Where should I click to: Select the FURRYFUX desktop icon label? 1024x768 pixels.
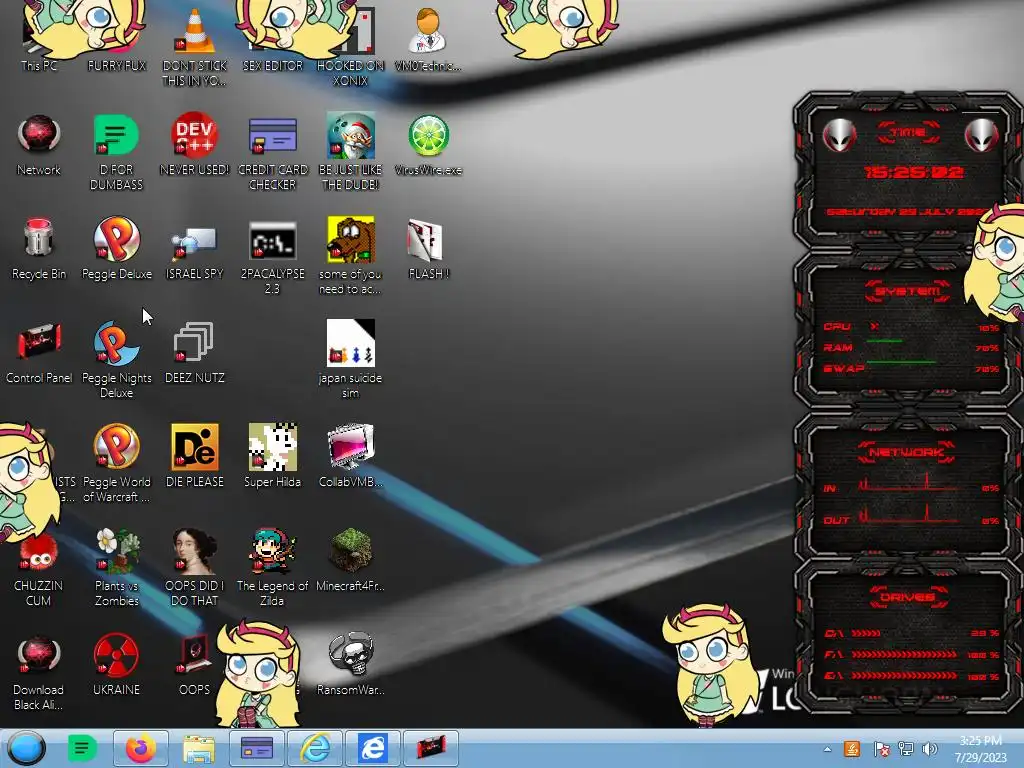click(116, 65)
